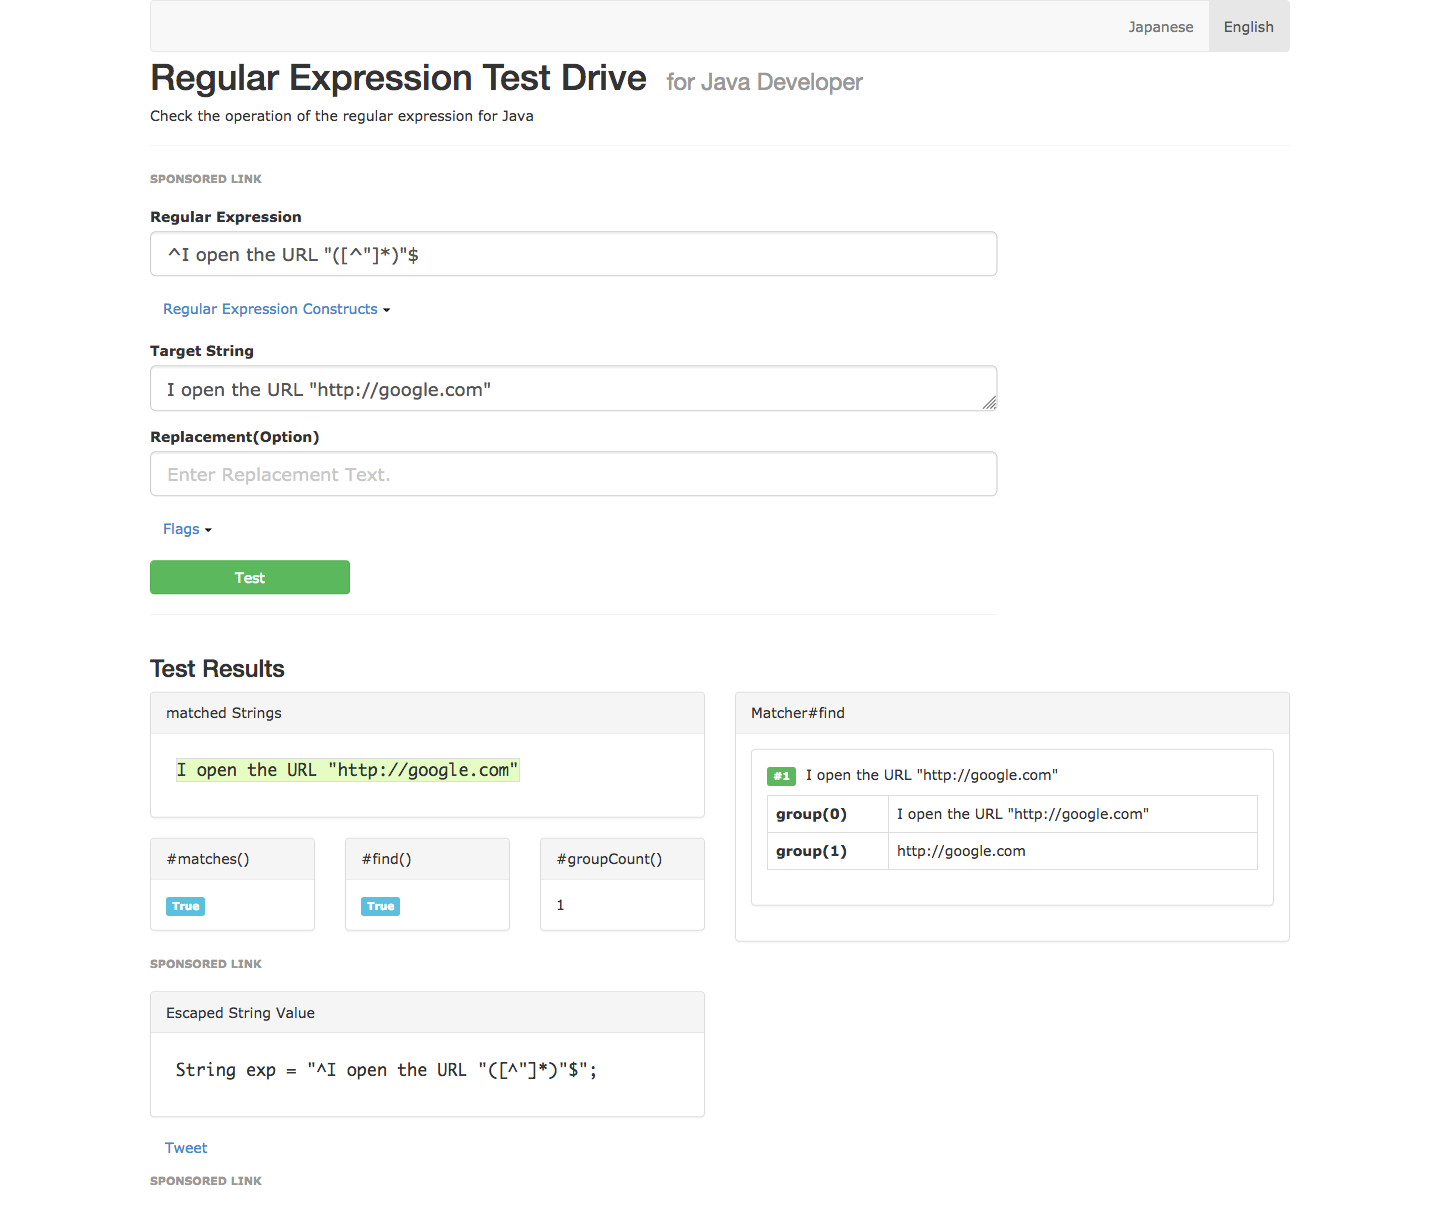
Task: Click the Regular Expression Test Drive heading
Action: pos(398,78)
